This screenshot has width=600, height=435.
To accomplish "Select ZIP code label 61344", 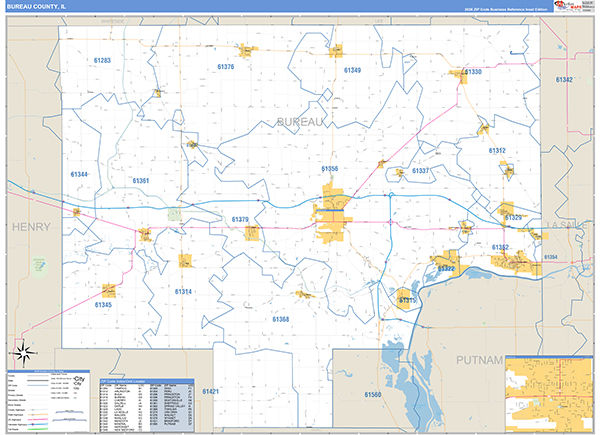I will pos(79,174).
